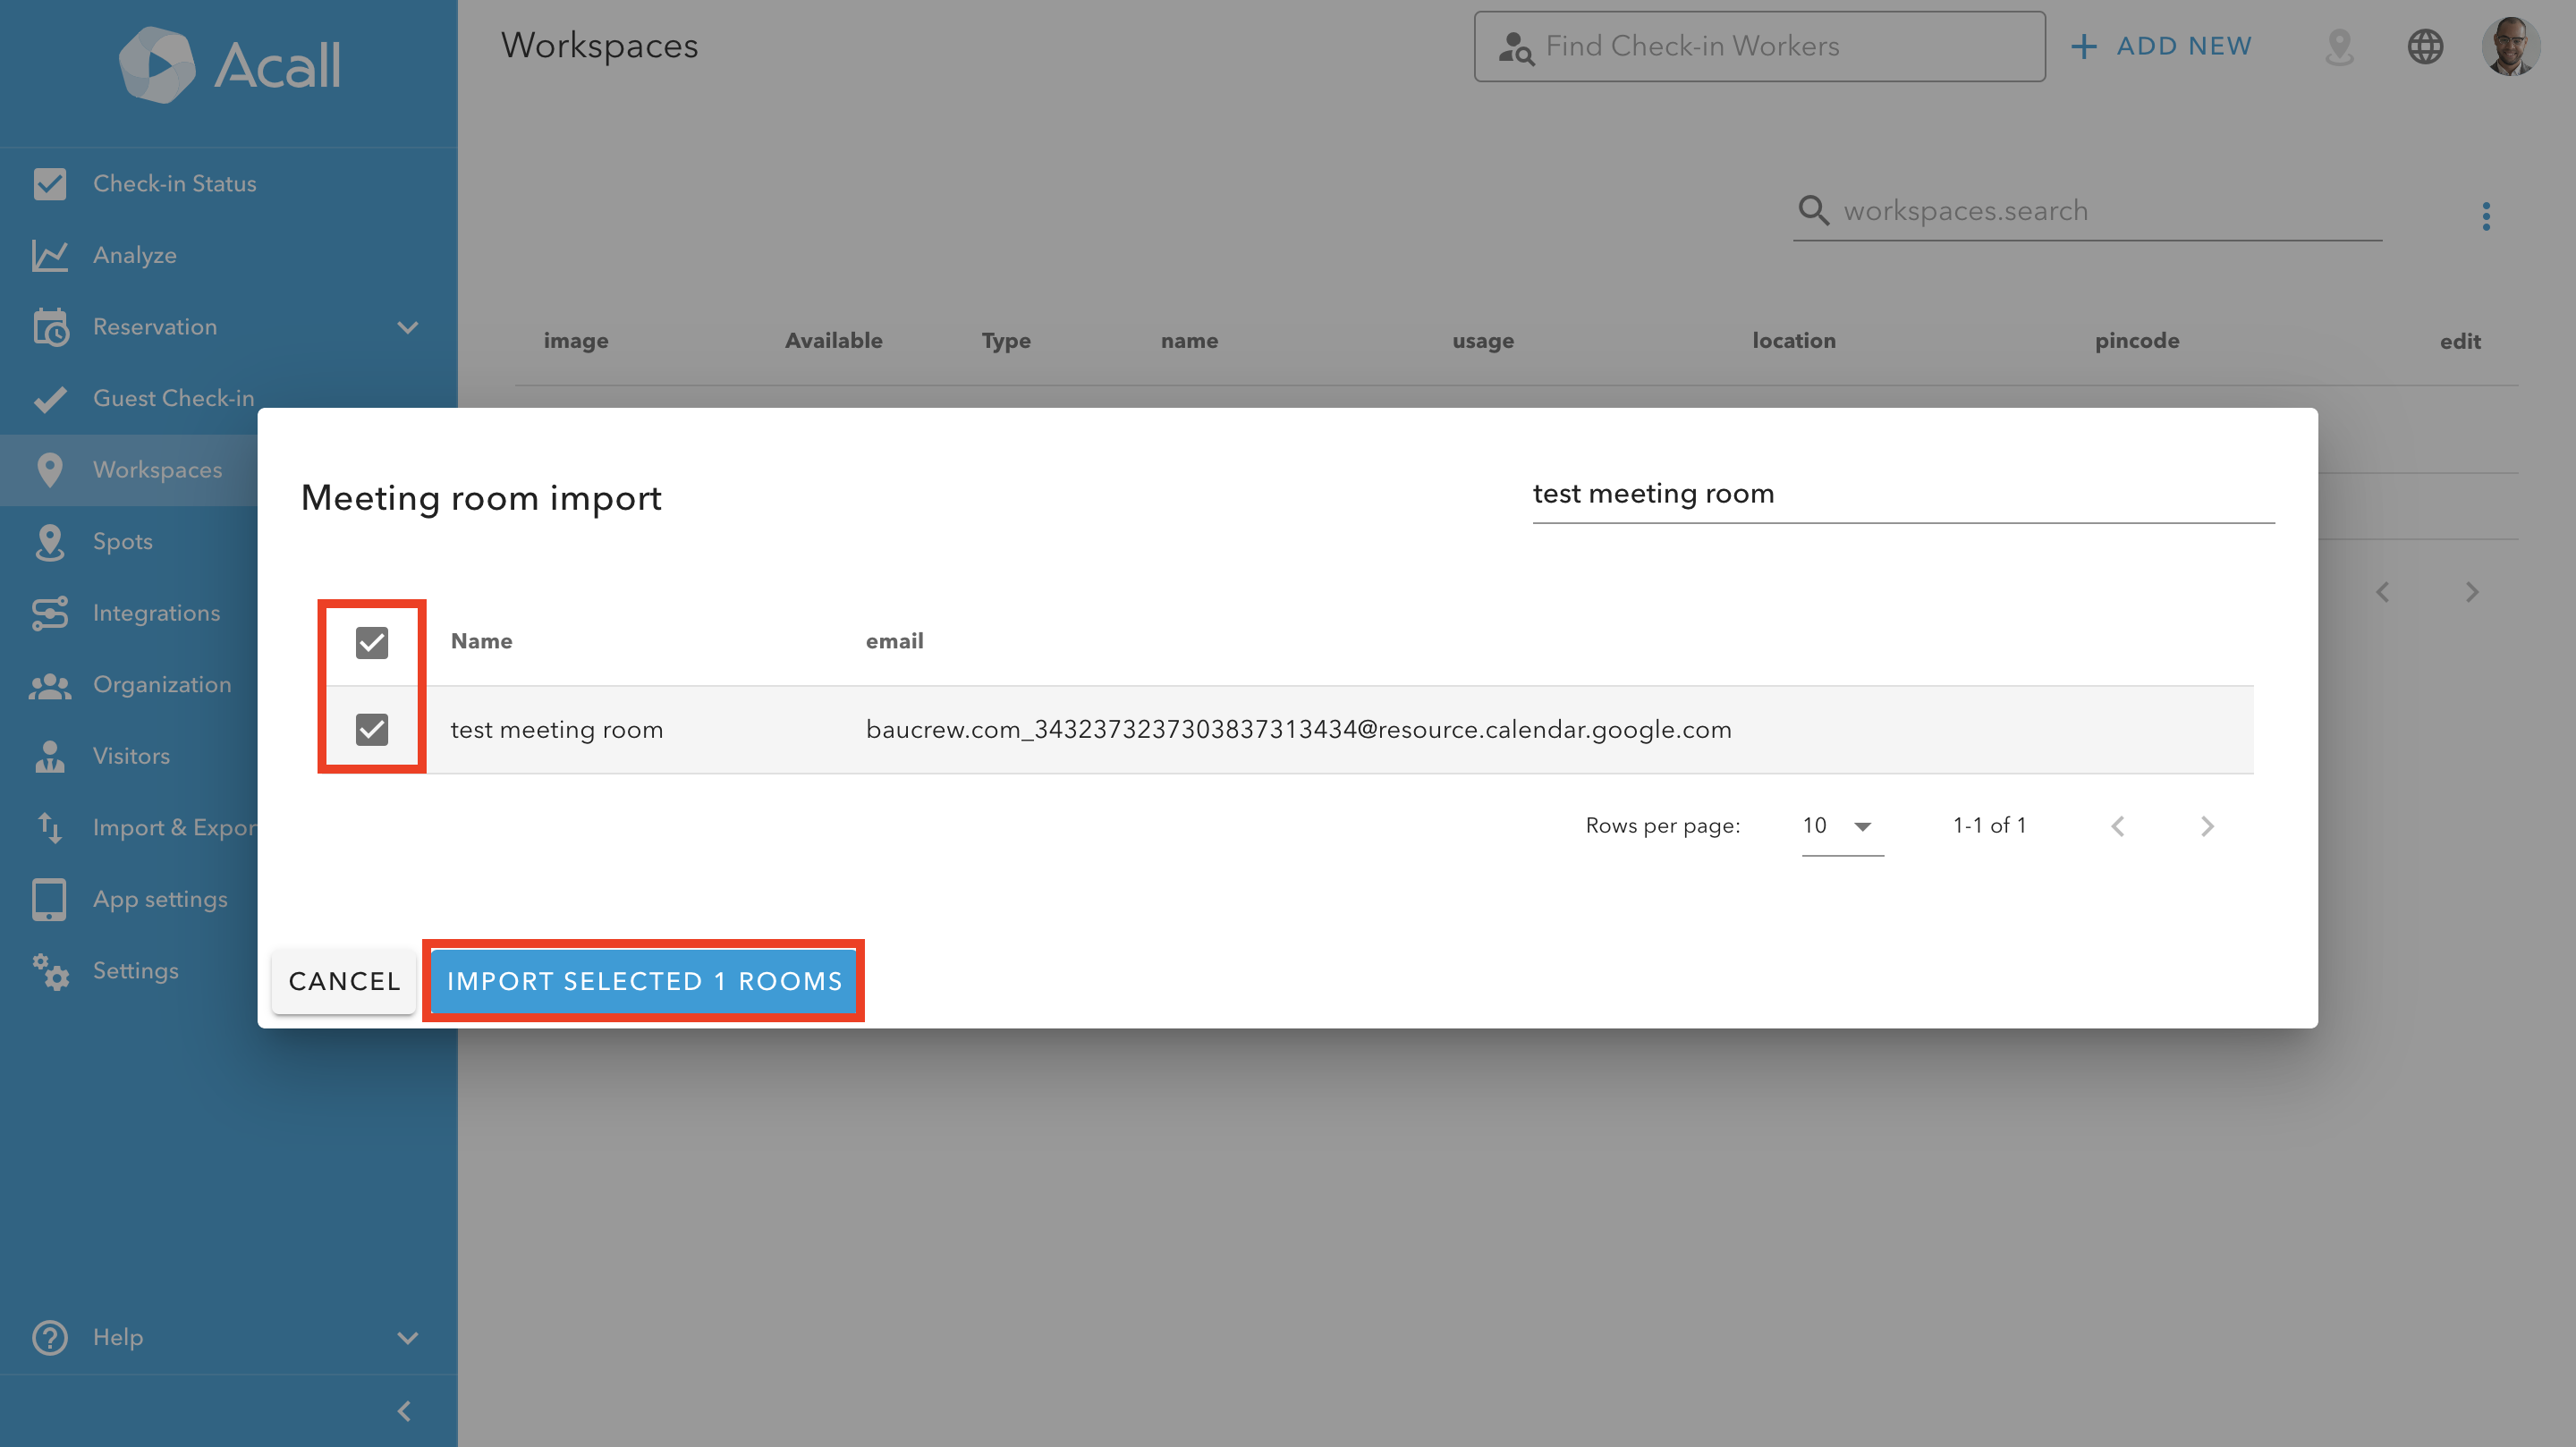Open the user profile avatar
2576x1447 pixels.
[2509, 46]
